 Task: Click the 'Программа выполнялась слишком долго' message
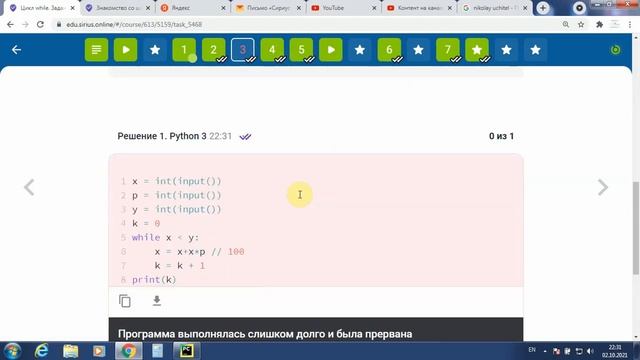pos(265,334)
